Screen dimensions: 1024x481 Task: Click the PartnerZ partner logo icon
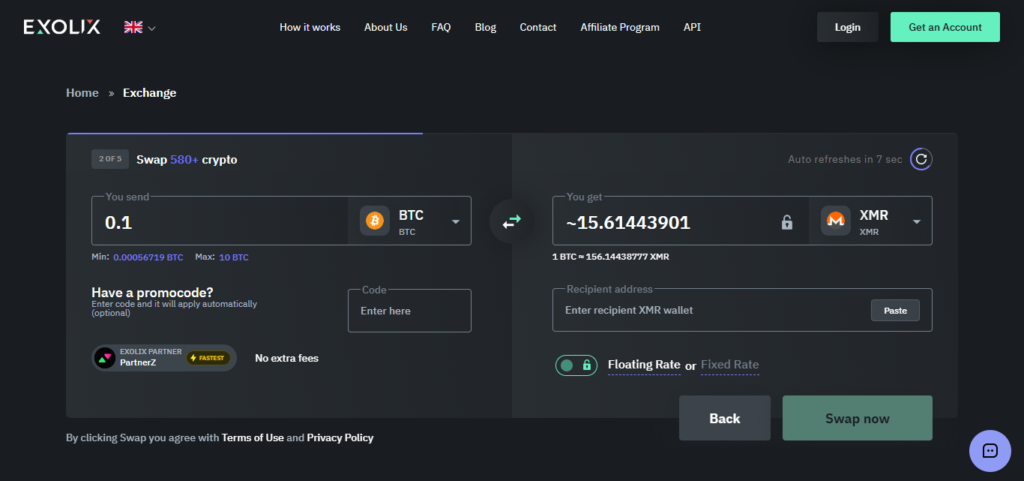click(105, 358)
